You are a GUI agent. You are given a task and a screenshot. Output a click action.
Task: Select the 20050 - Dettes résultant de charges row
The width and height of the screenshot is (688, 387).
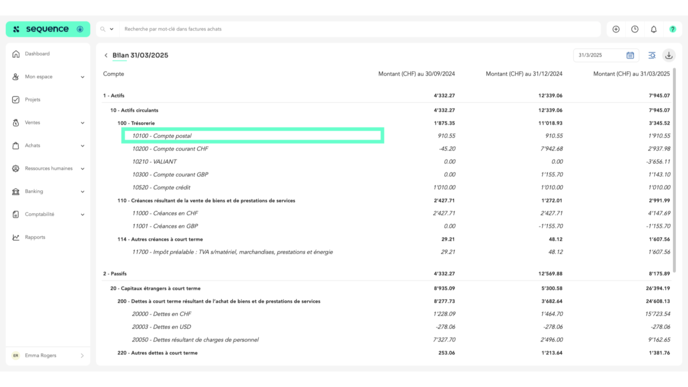pyautogui.click(x=387, y=340)
